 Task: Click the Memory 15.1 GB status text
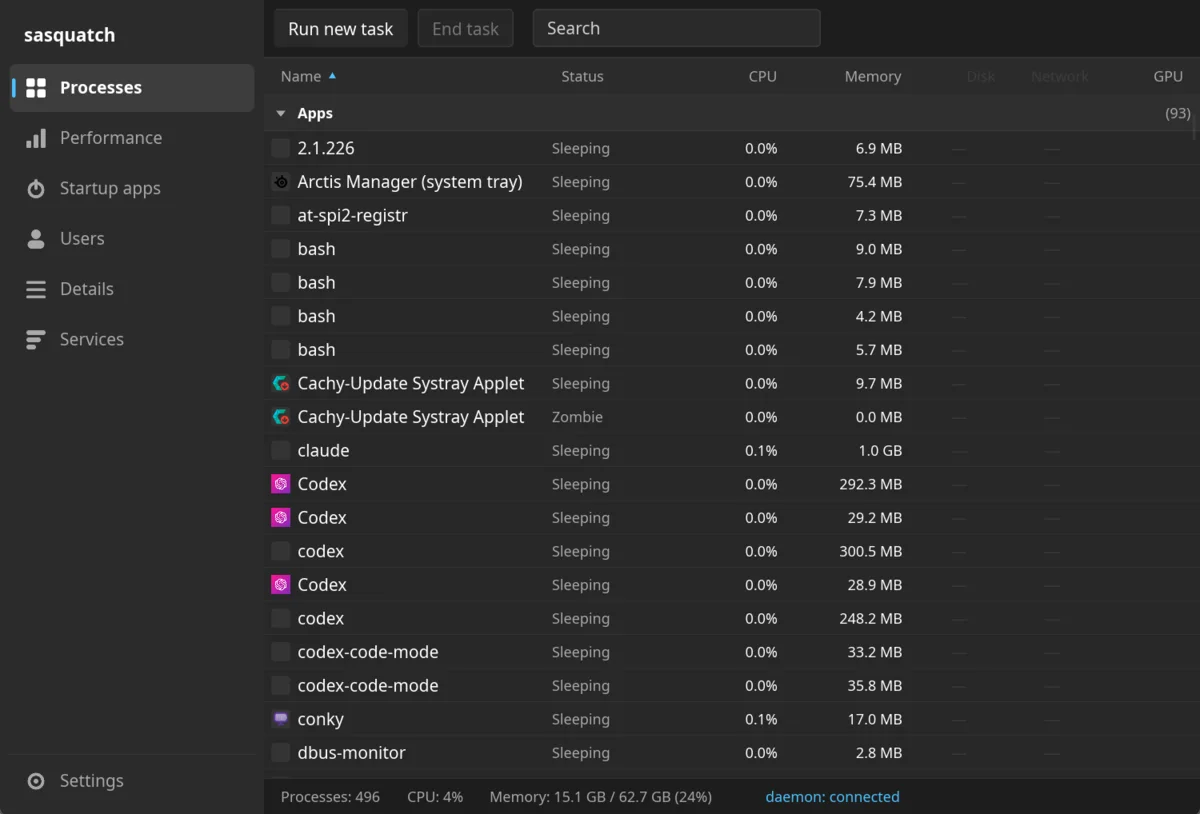(x=600, y=797)
